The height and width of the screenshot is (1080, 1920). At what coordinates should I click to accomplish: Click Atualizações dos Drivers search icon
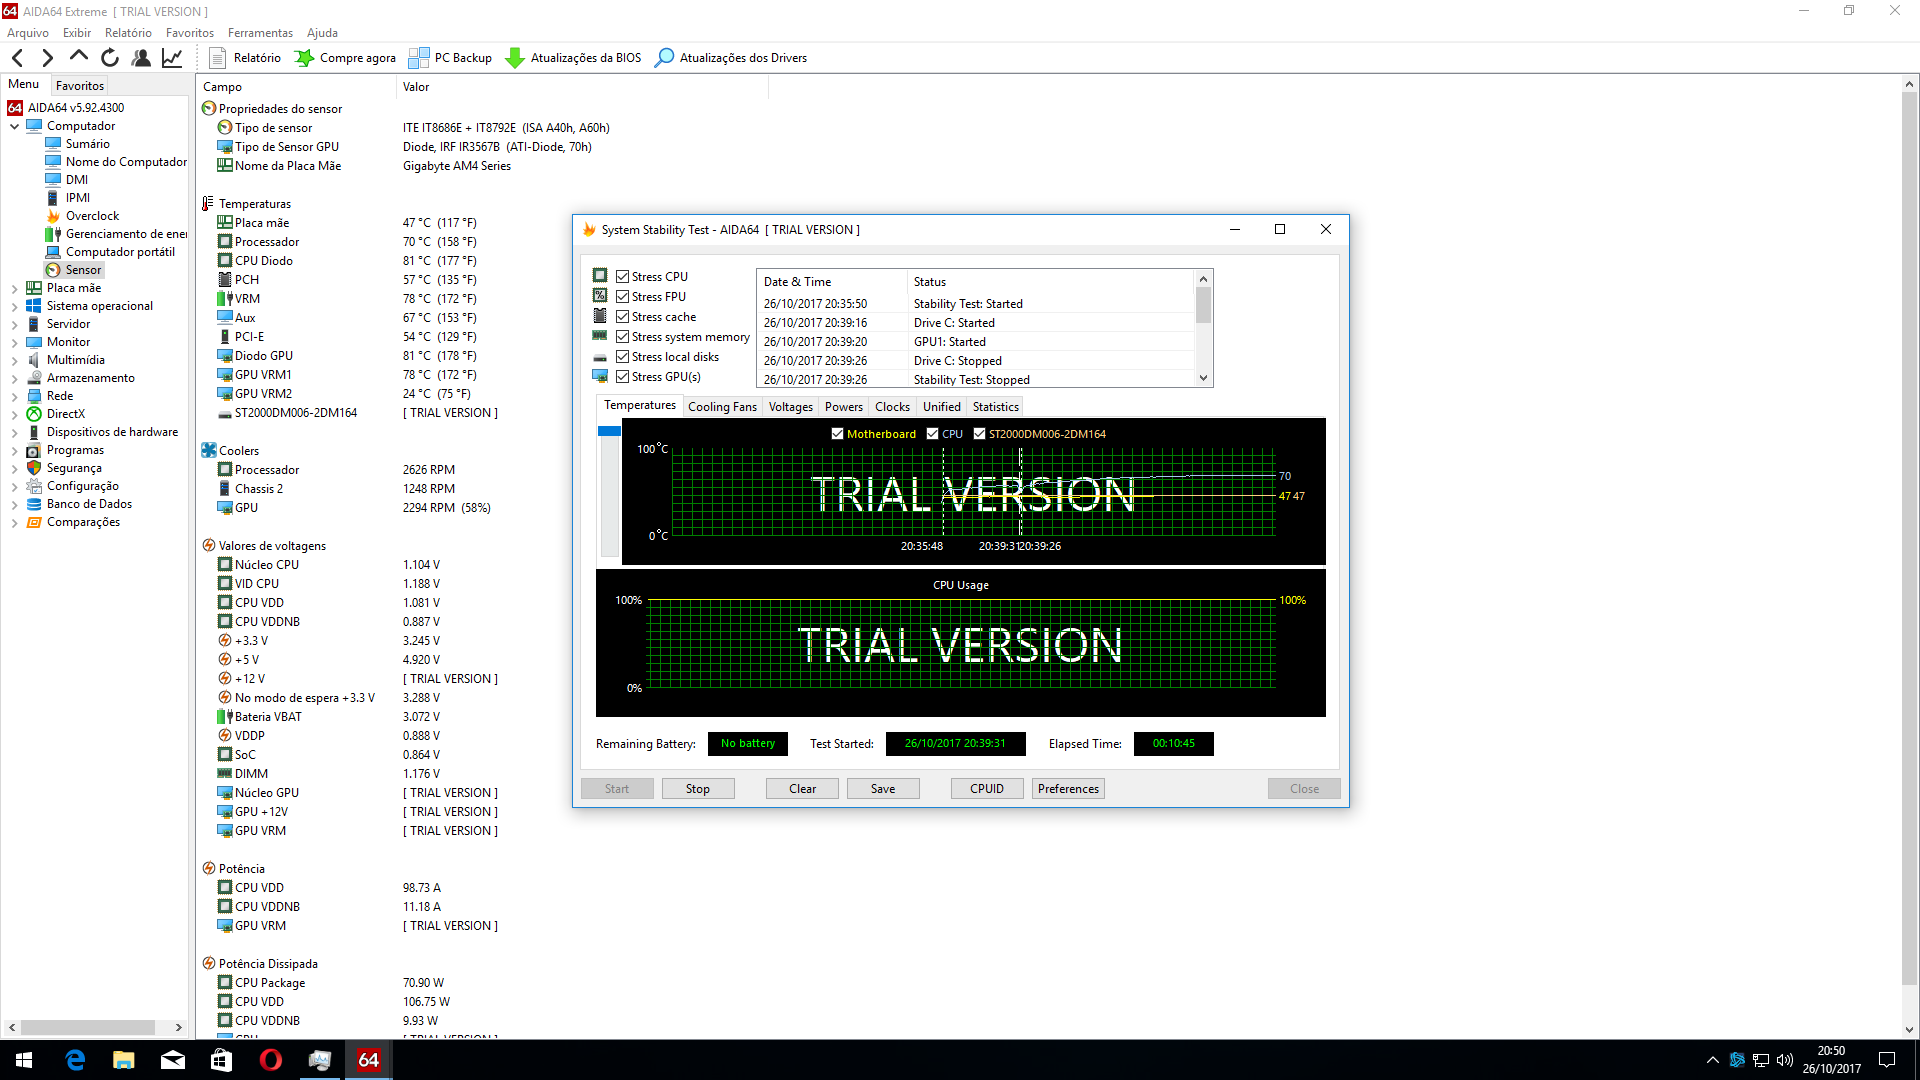pyautogui.click(x=664, y=58)
